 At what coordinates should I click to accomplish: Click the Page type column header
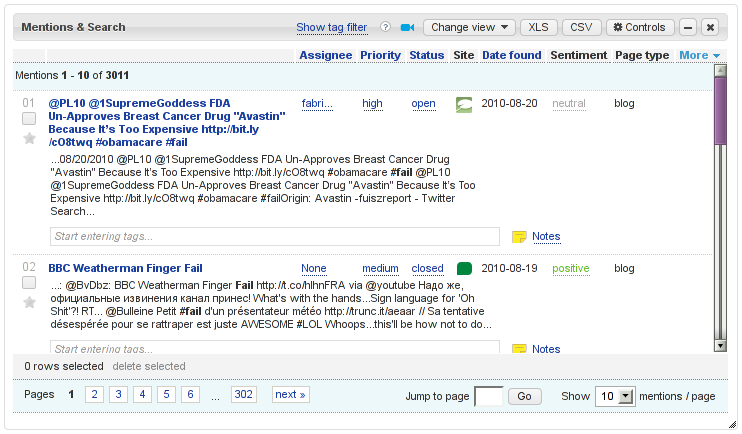642,55
